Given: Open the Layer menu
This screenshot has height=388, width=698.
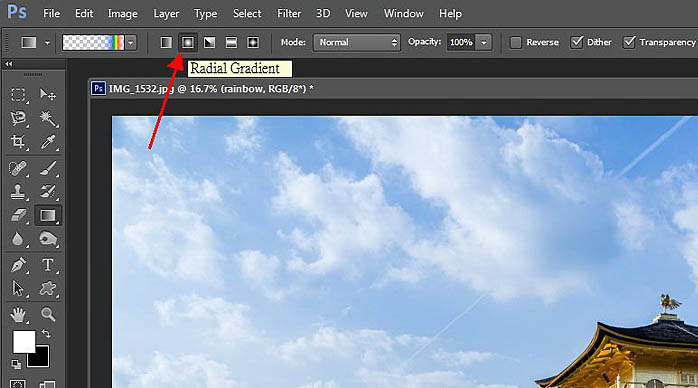Looking at the screenshot, I should [x=166, y=14].
